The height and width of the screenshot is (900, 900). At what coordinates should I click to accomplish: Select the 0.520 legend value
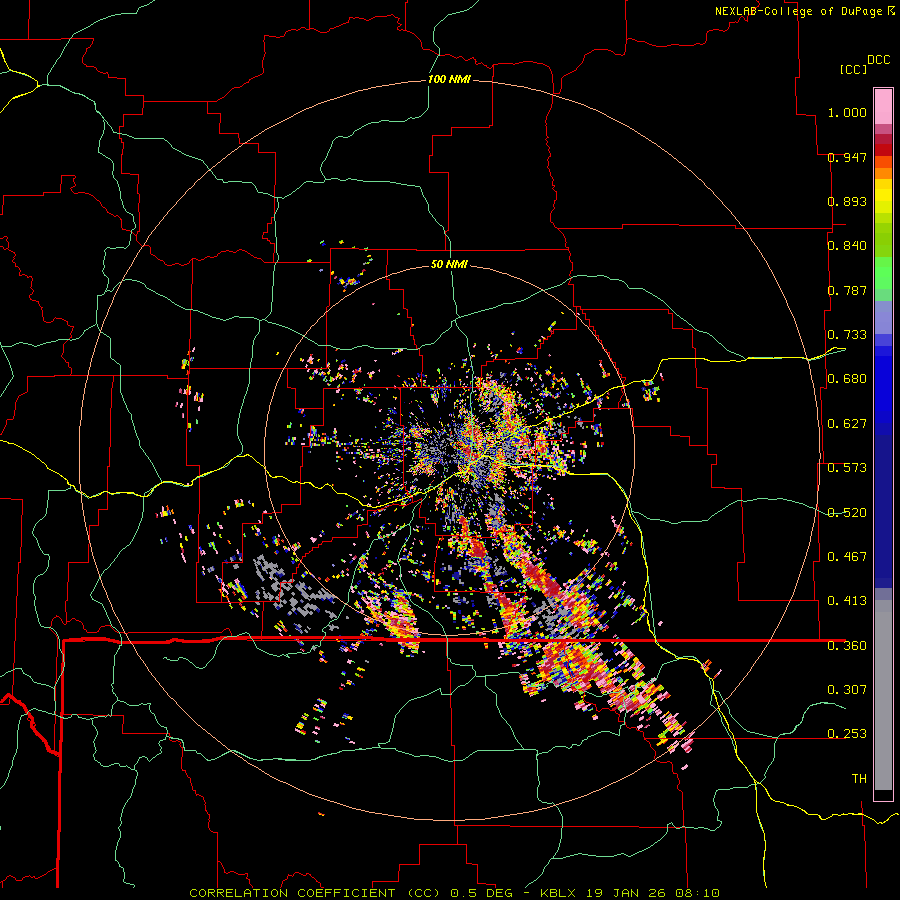[847, 513]
